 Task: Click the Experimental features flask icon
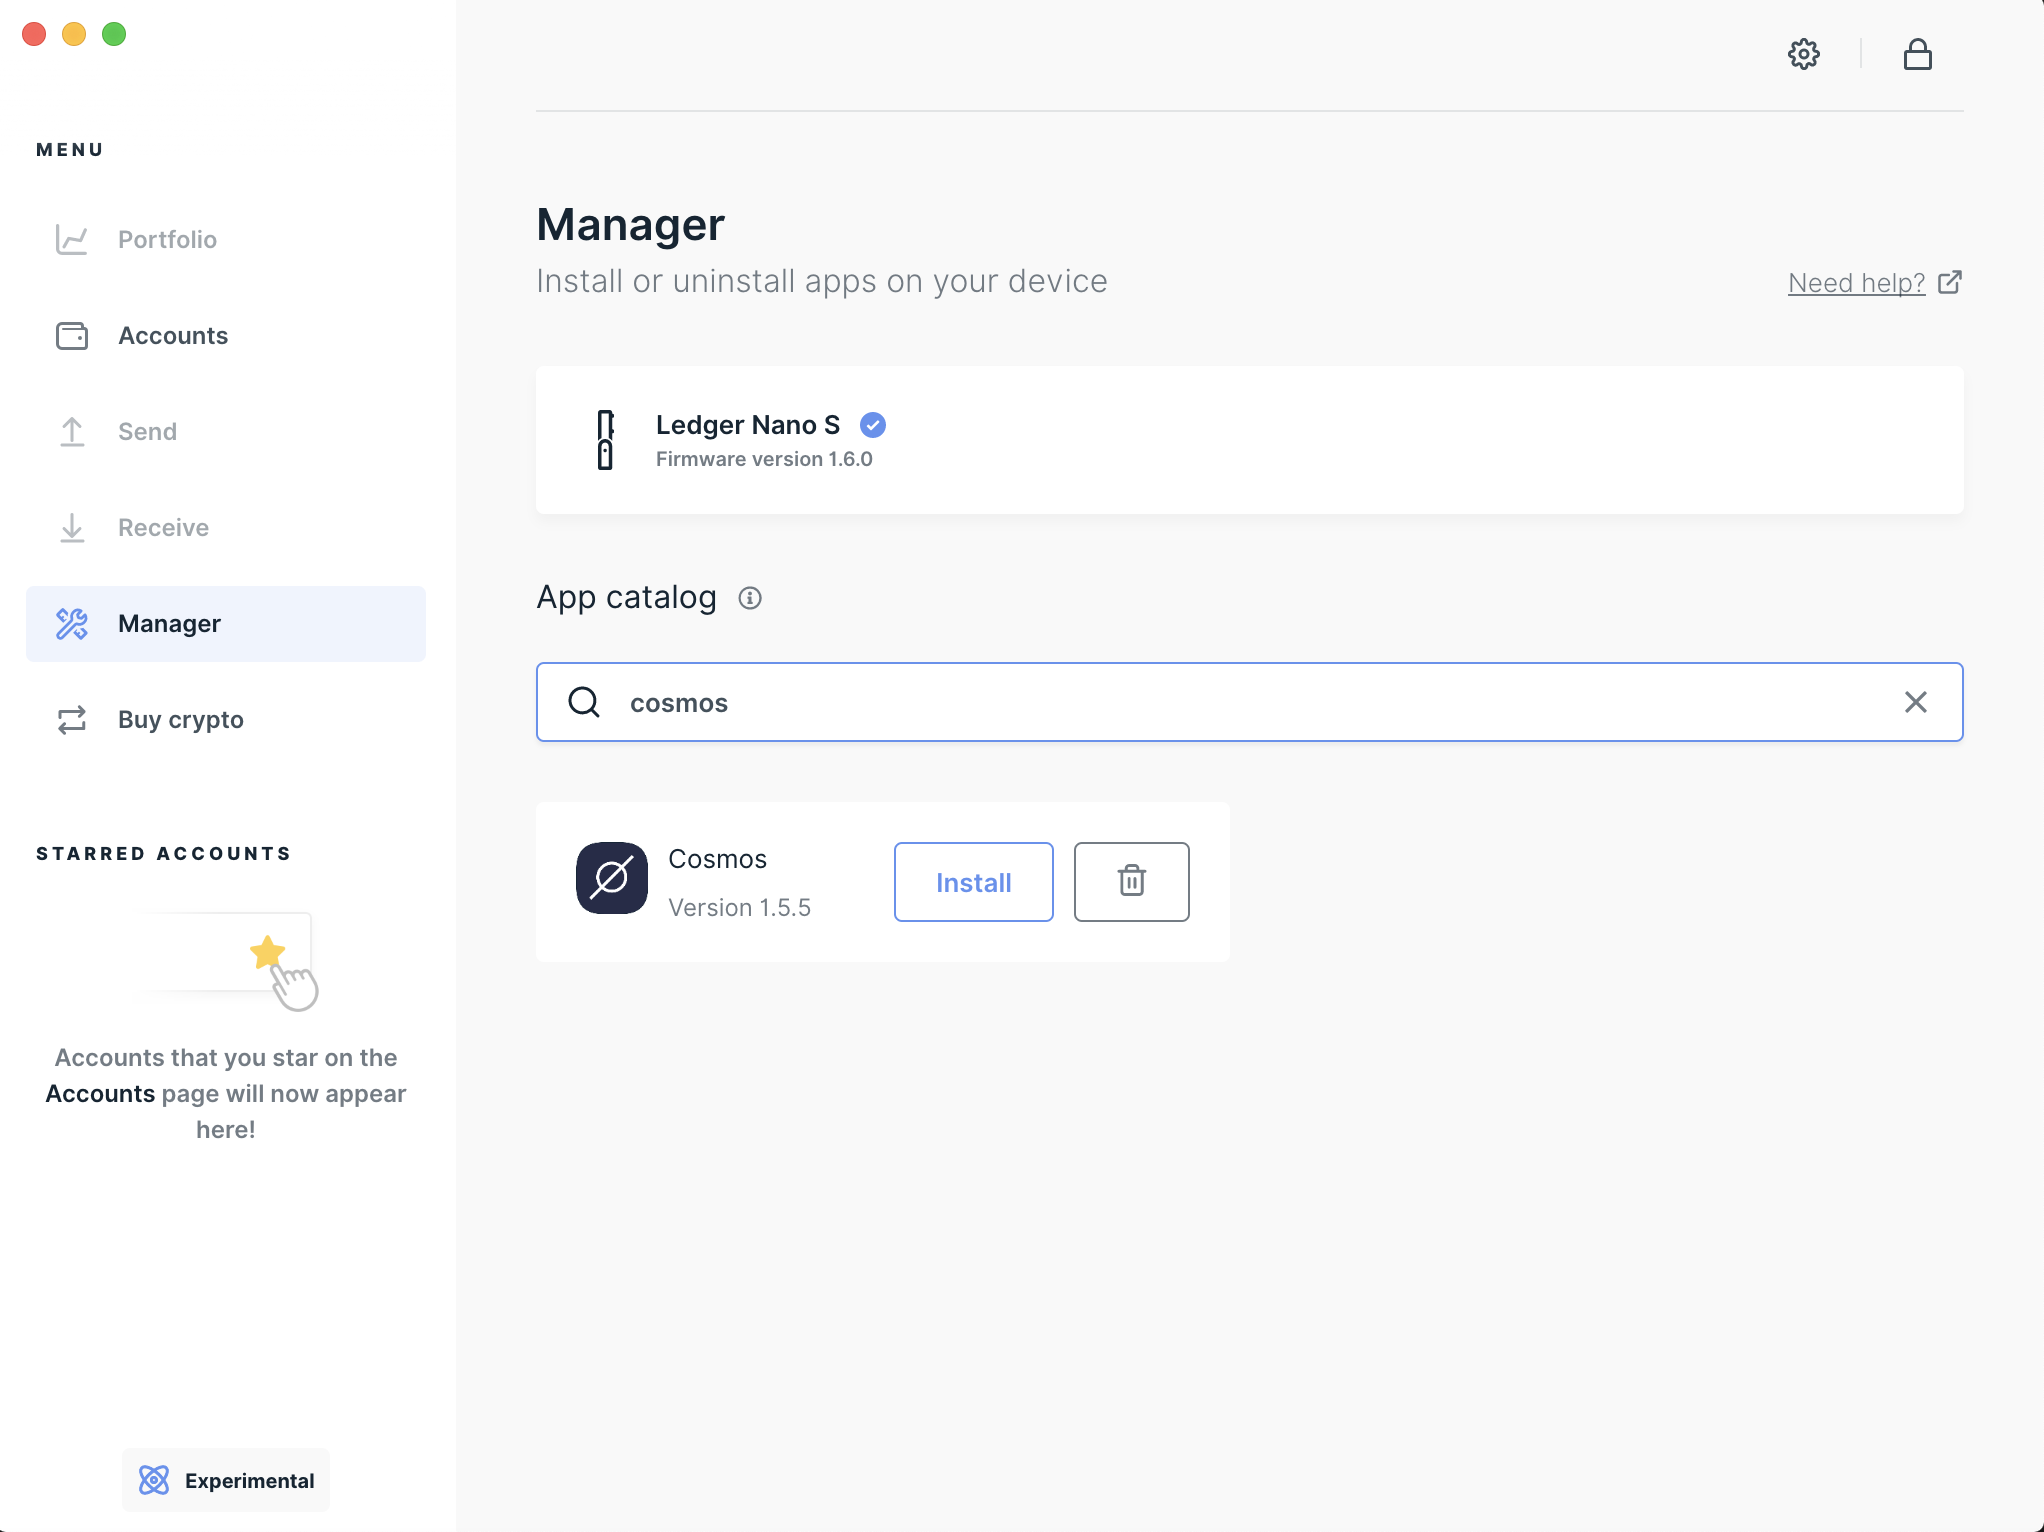click(155, 1479)
